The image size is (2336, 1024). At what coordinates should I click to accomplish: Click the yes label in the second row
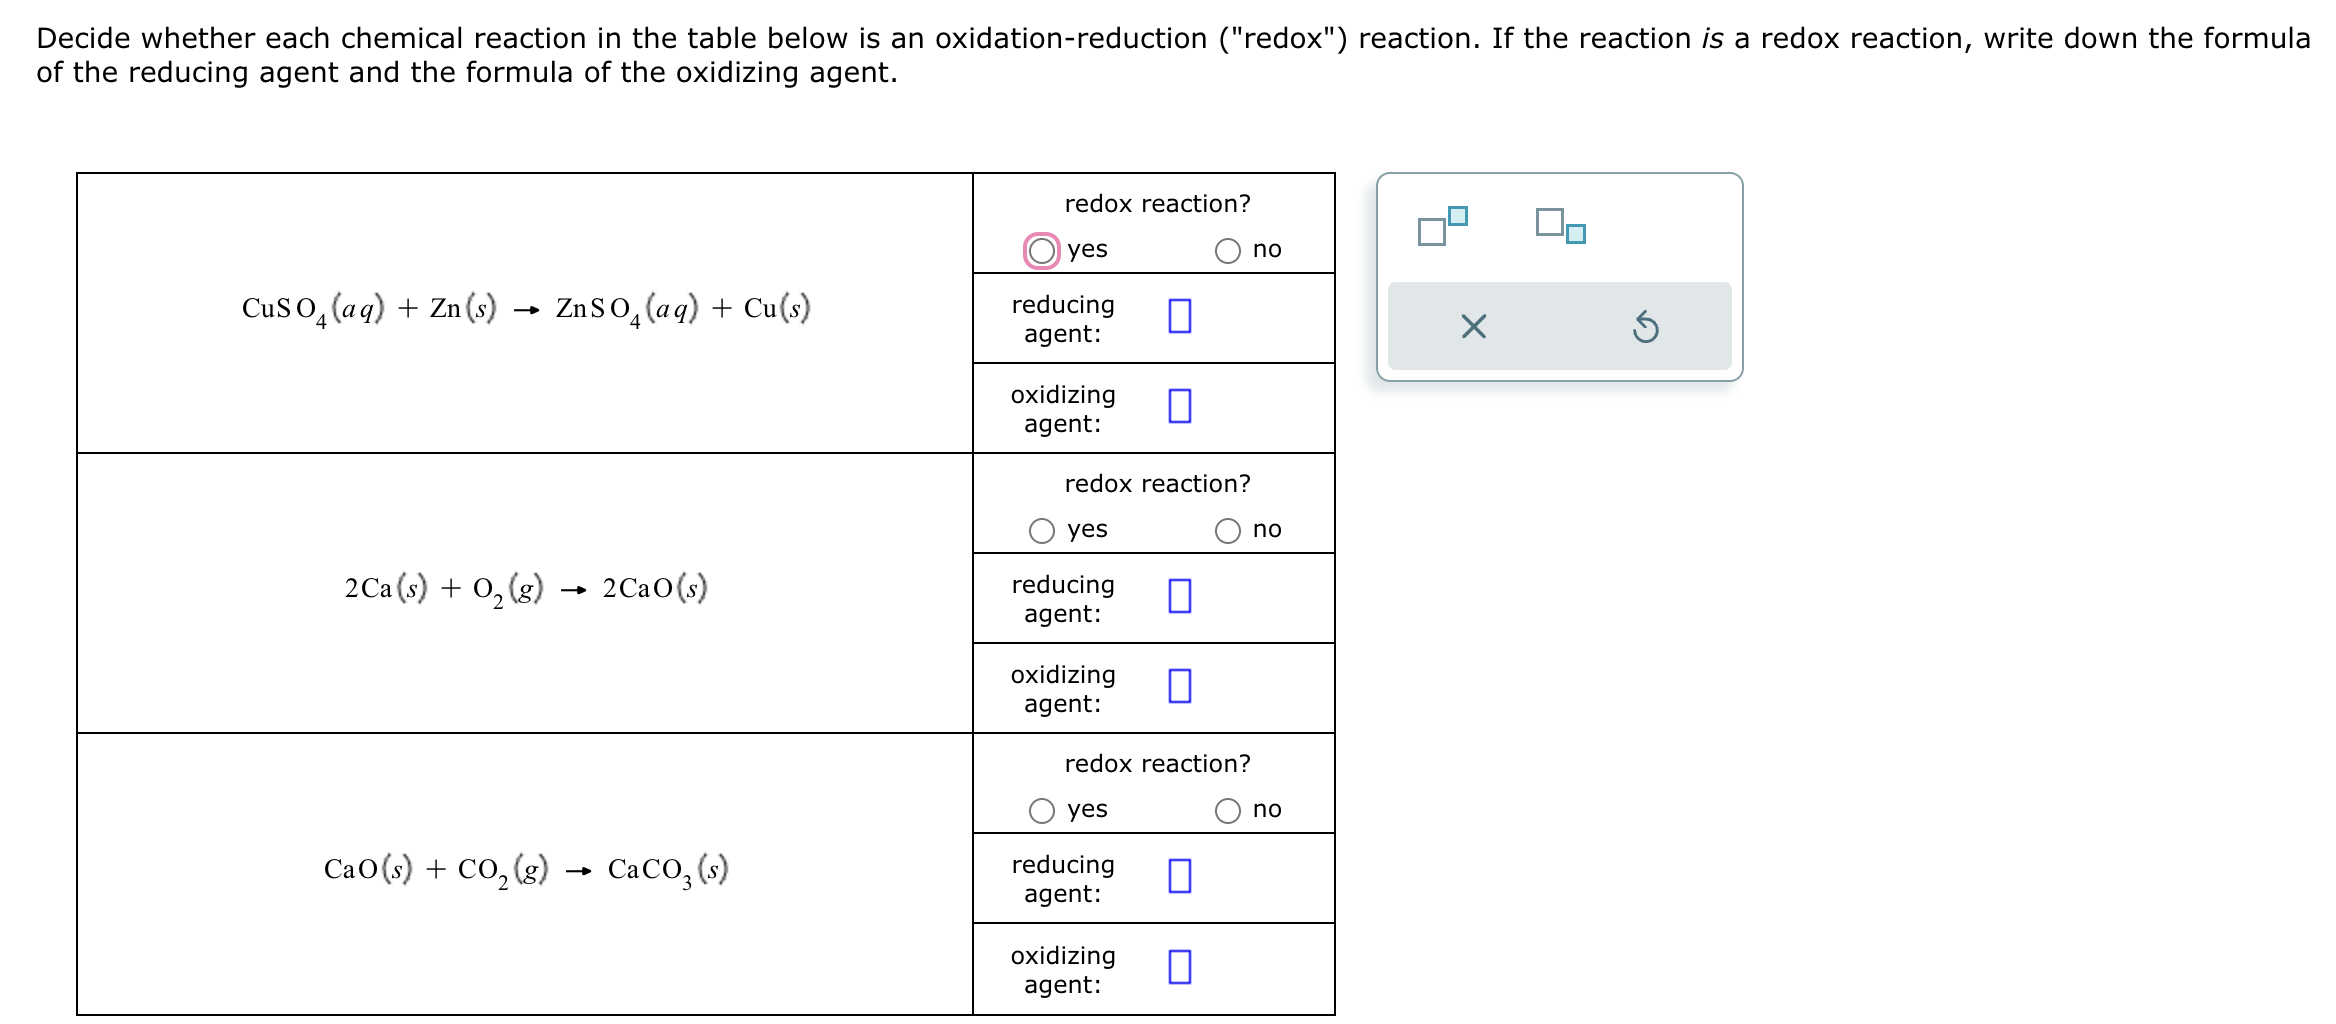(x=1085, y=530)
